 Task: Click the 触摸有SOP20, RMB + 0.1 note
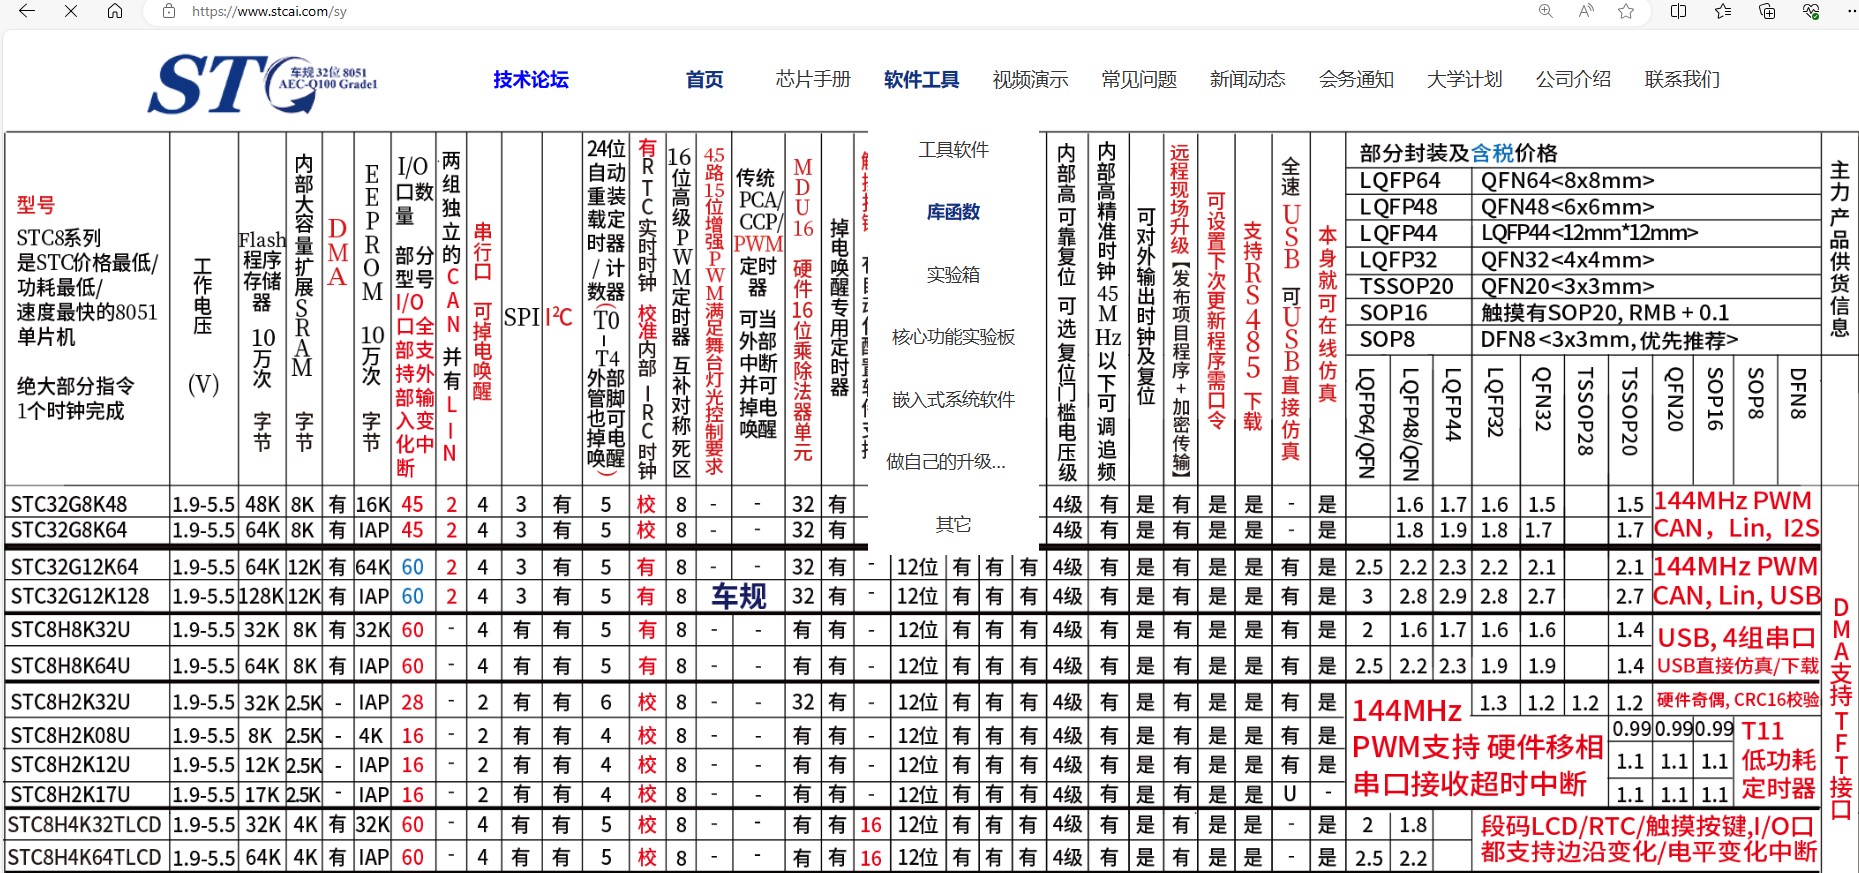coord(1605,313)
